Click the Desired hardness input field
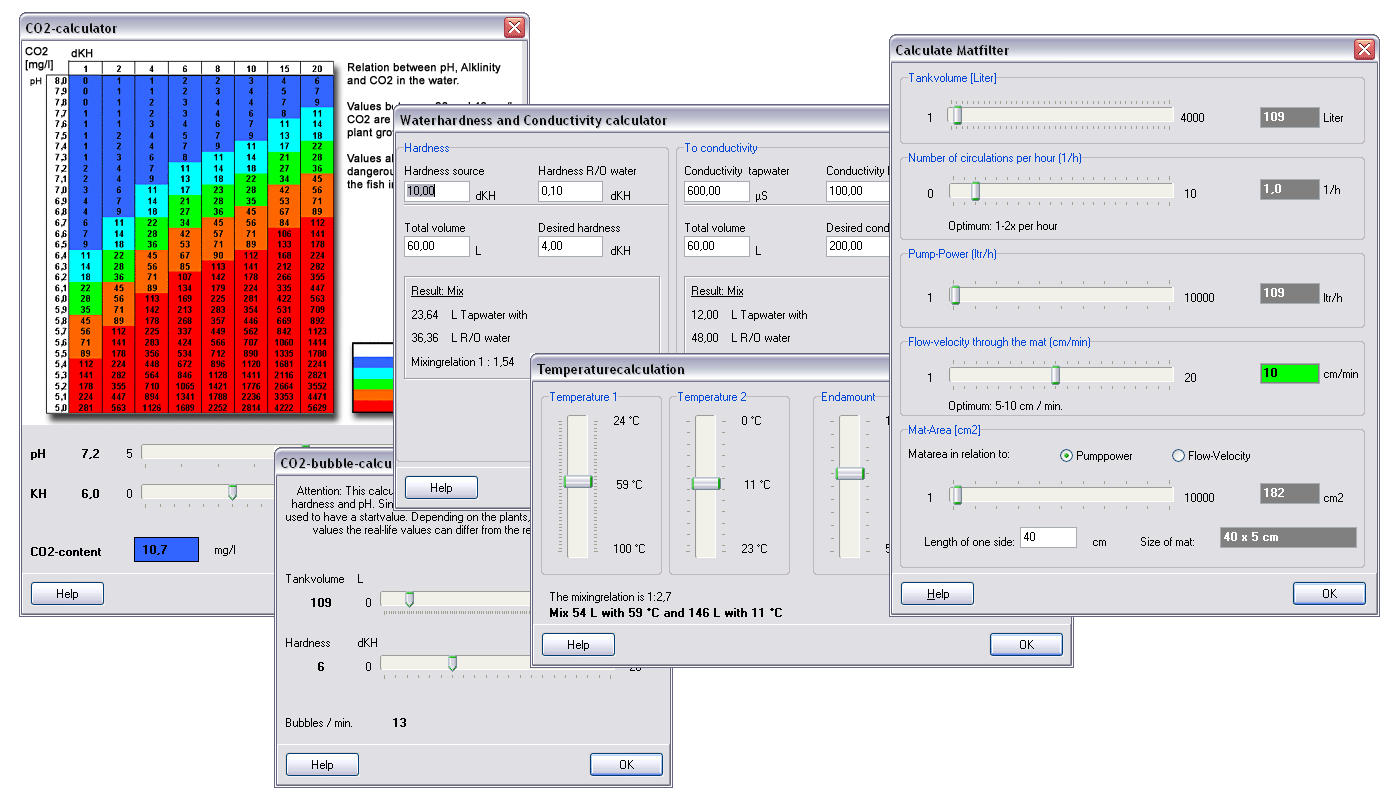This screenshot has height=800, width=1400. [570, 246]
